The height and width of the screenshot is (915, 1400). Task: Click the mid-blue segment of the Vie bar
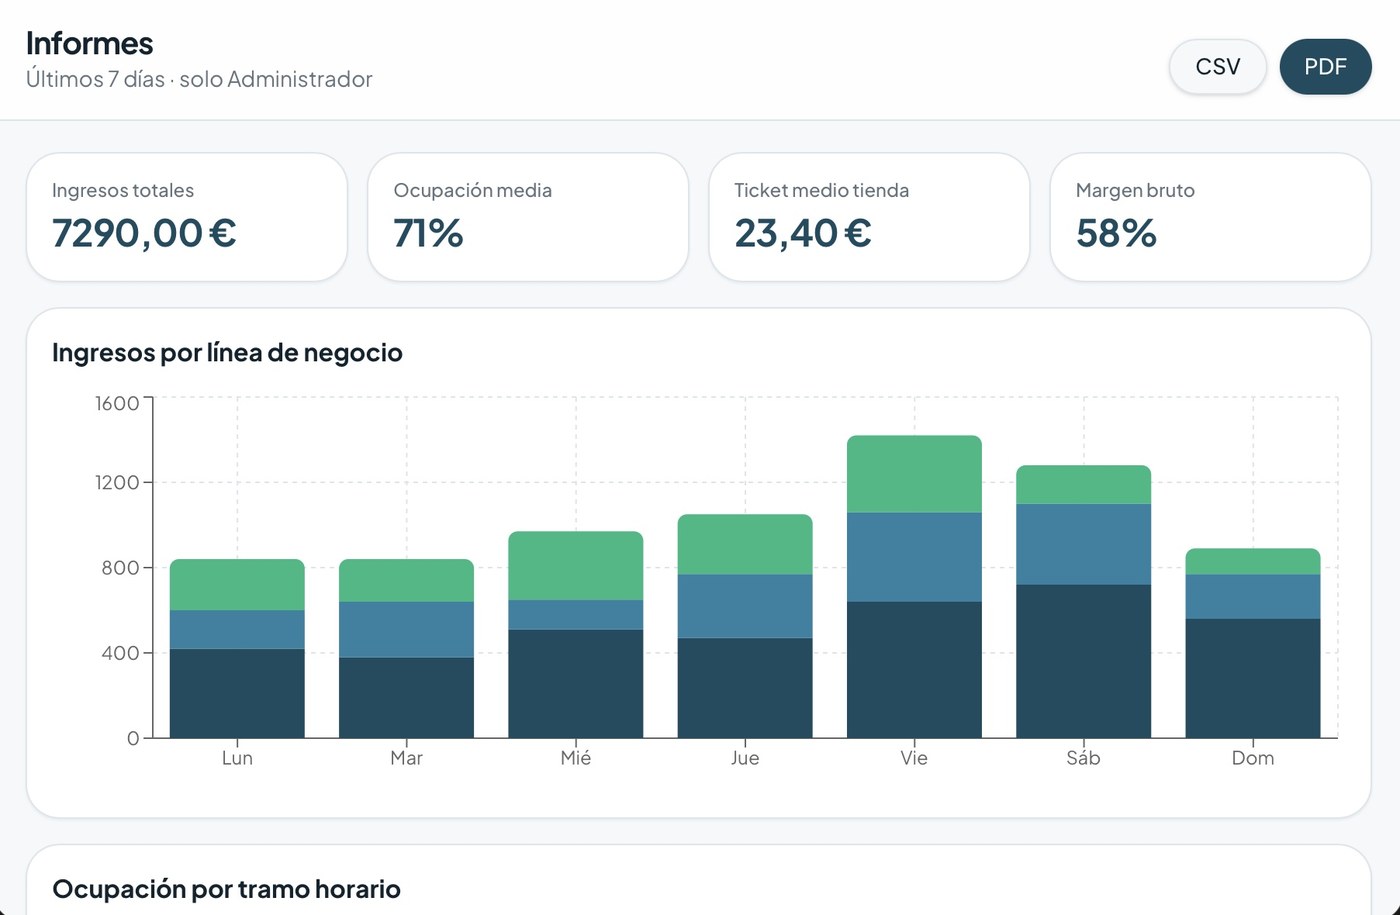tap(914, 557)
